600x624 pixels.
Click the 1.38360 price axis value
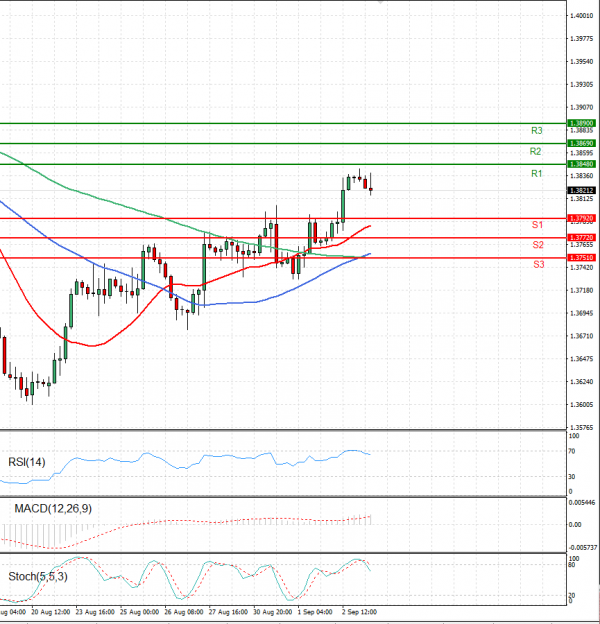(581, 176)
